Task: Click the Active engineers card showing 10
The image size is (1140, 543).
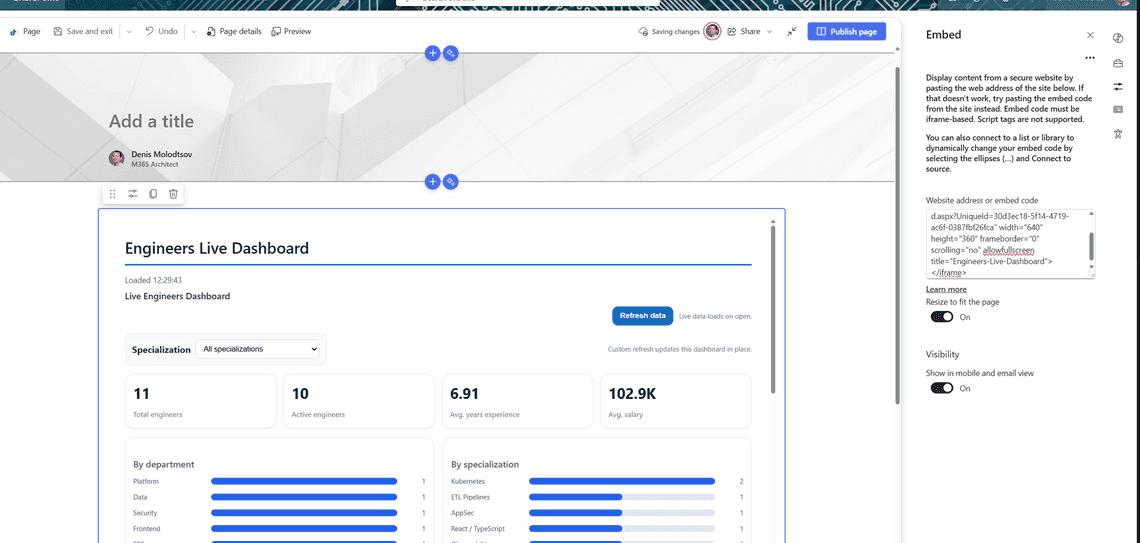Action: tap(358, 401)
